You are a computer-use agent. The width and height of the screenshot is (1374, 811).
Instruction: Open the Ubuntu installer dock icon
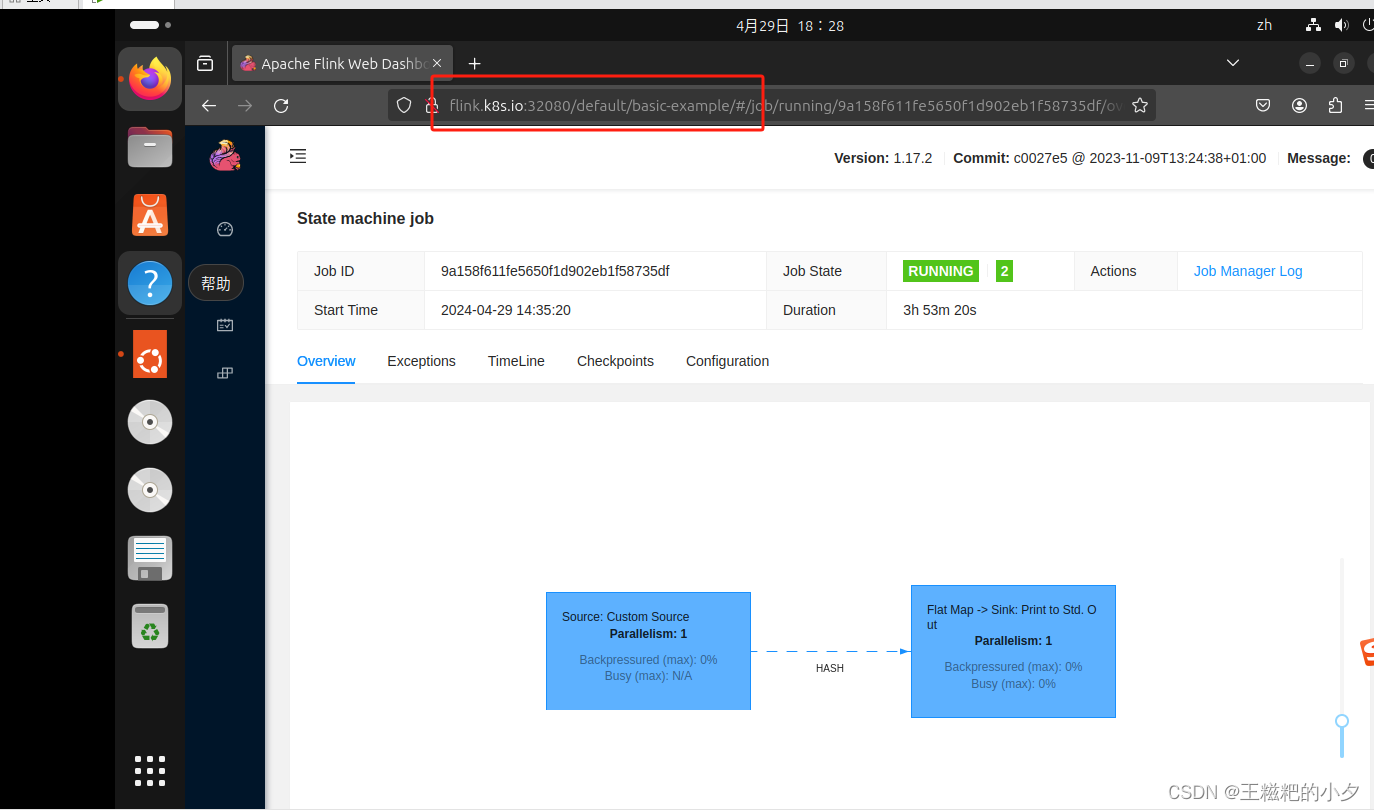tap(150, 354)
